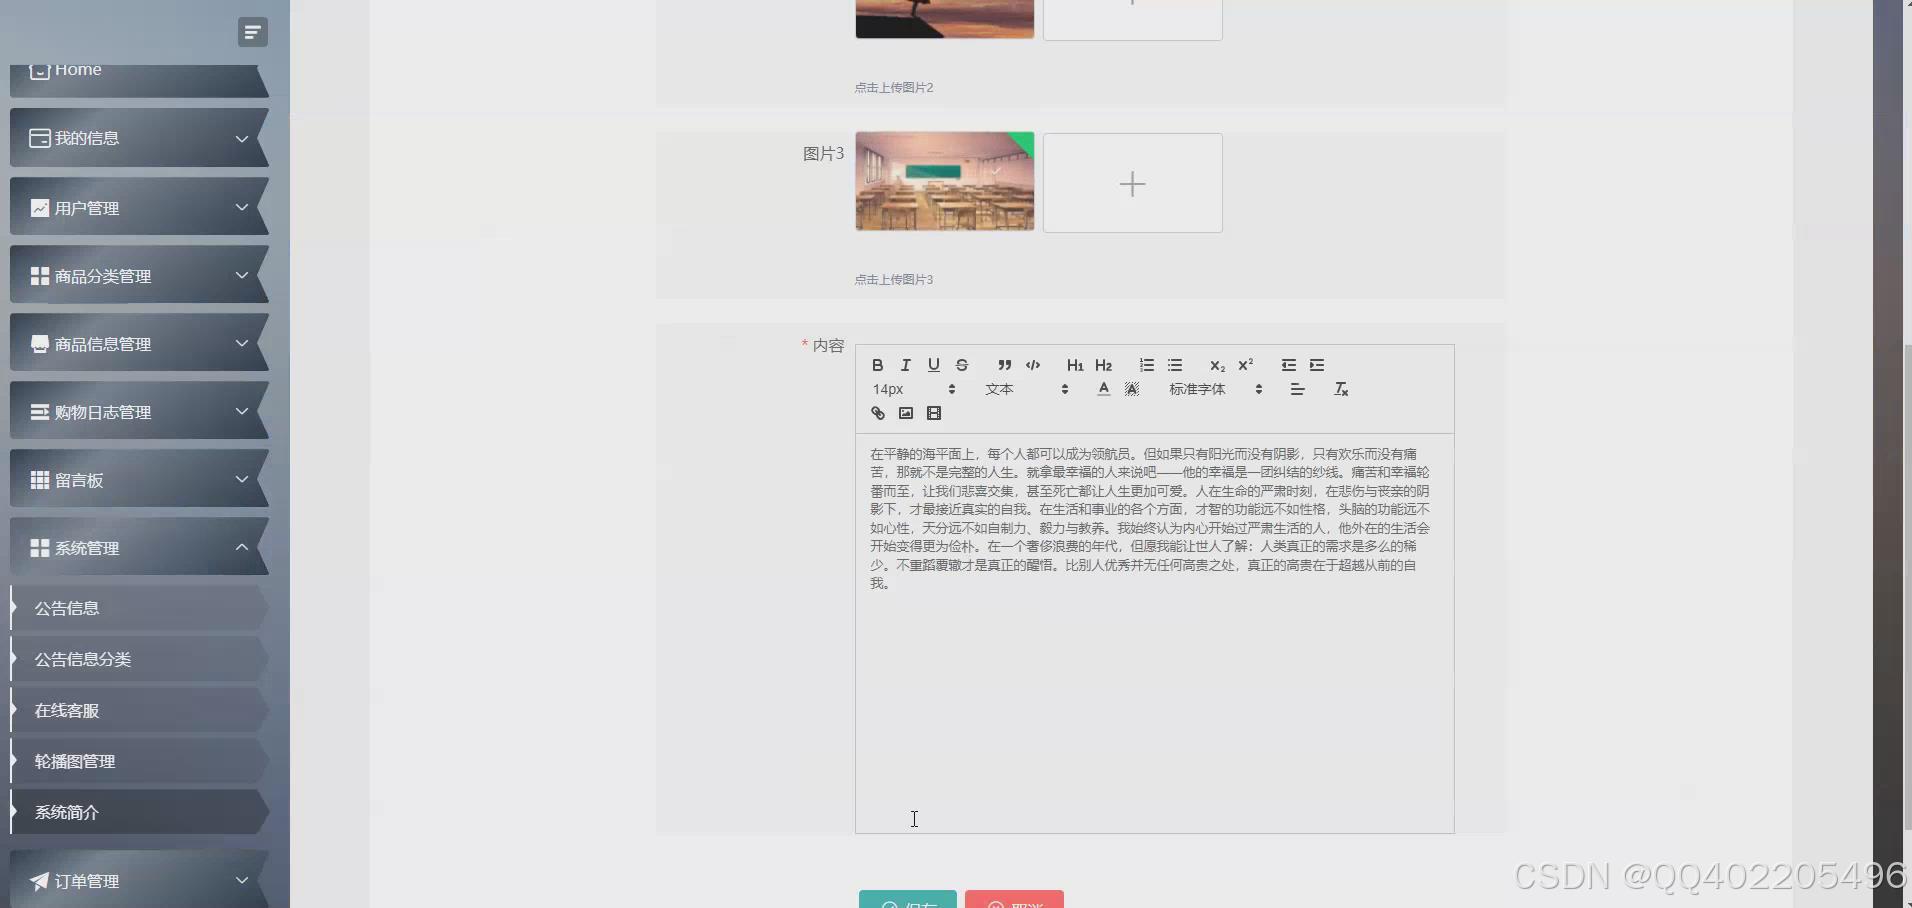Screen dimensions: 1912x908
Task: Insert an image using the editor image icon
Action: [906, 413]
